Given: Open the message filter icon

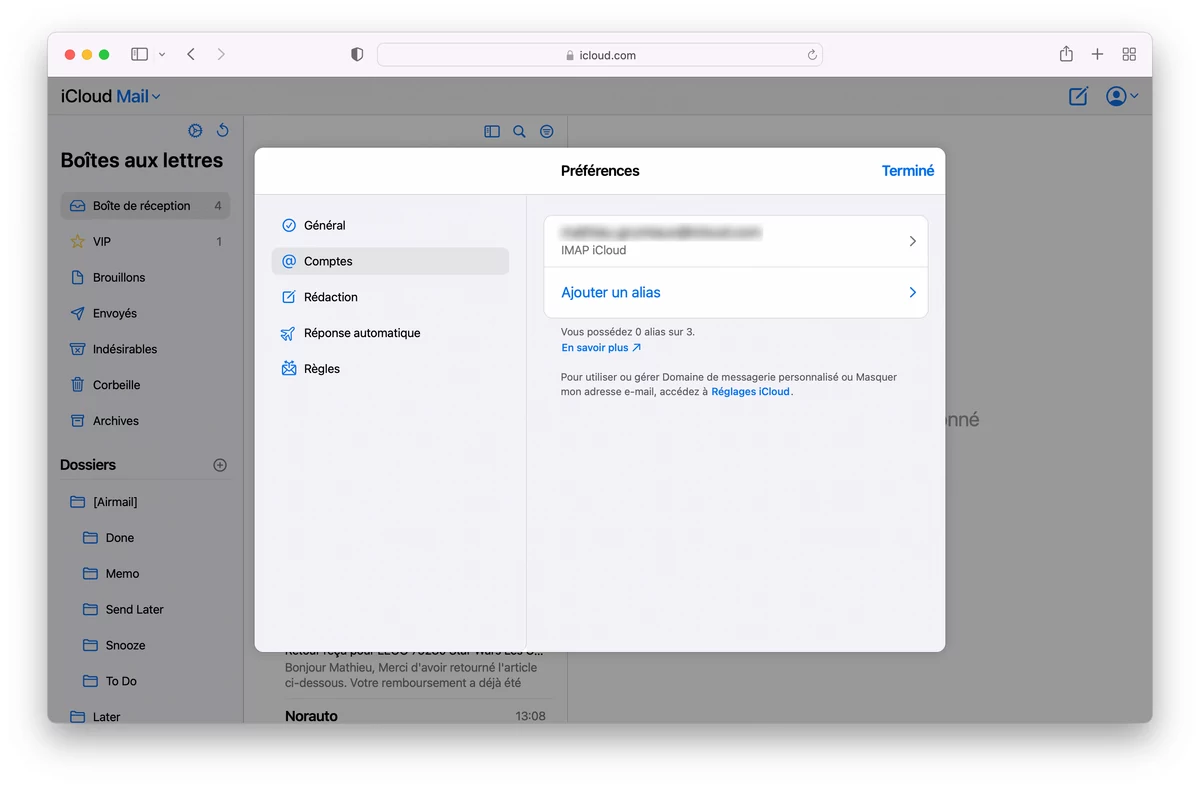Looking at the screenshot, I should click(547, 131).
